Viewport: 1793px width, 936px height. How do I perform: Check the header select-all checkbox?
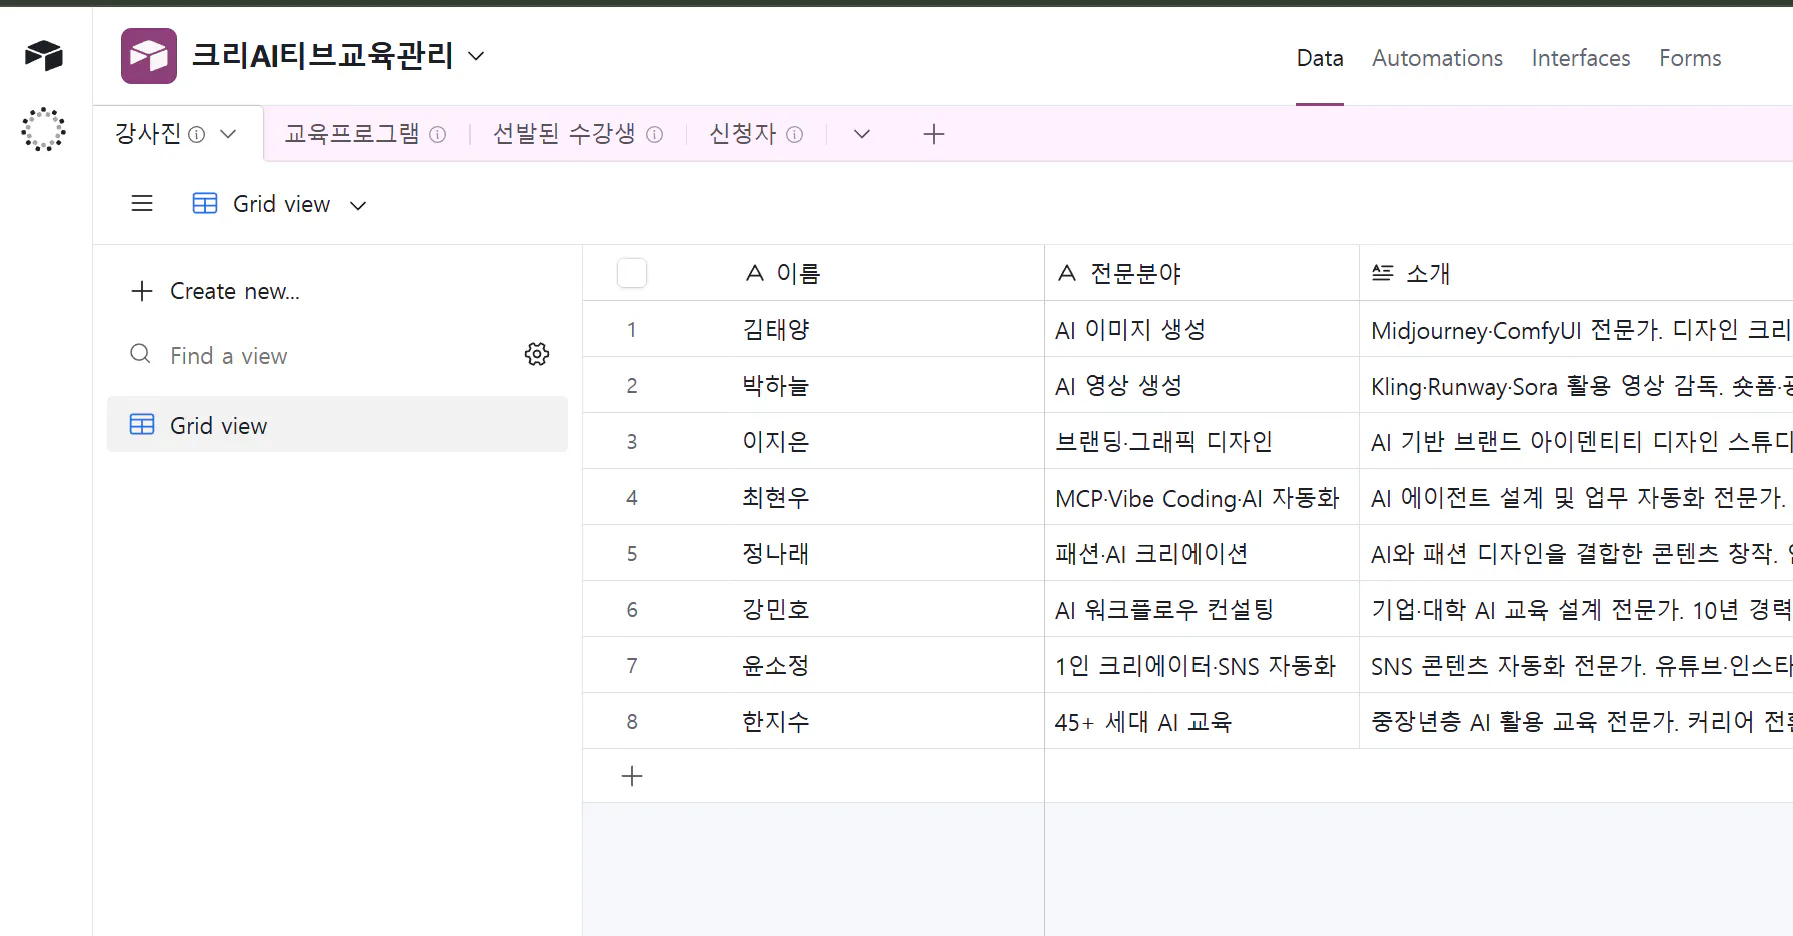tap(632, 272)
